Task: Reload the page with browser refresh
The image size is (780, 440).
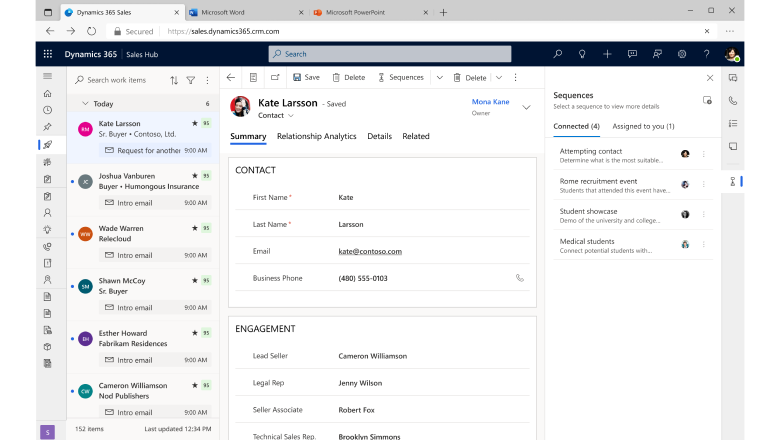Action: (91, 31)
